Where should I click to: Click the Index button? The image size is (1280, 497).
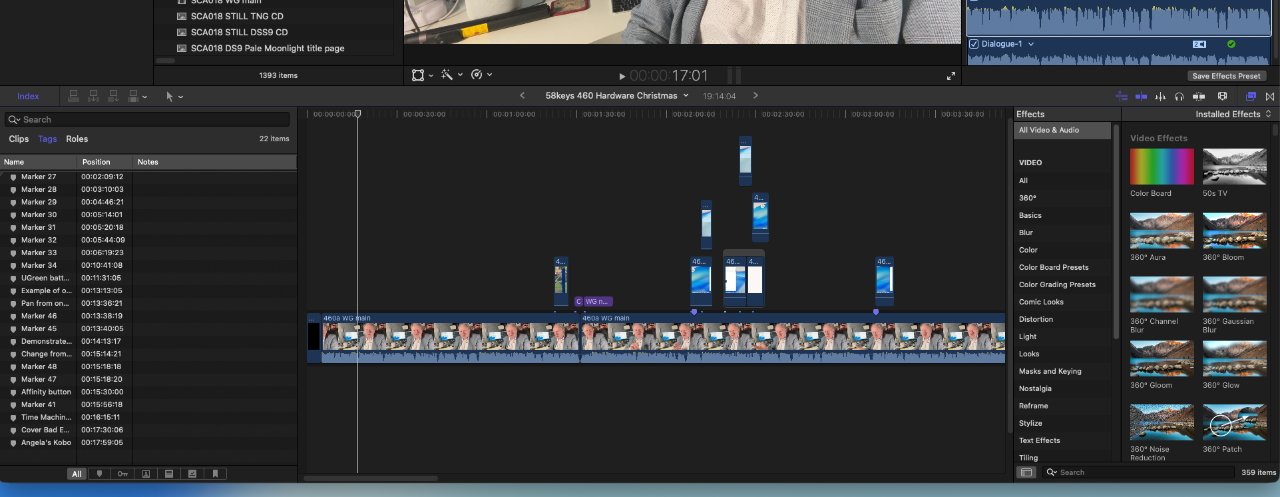click(28, 96)
